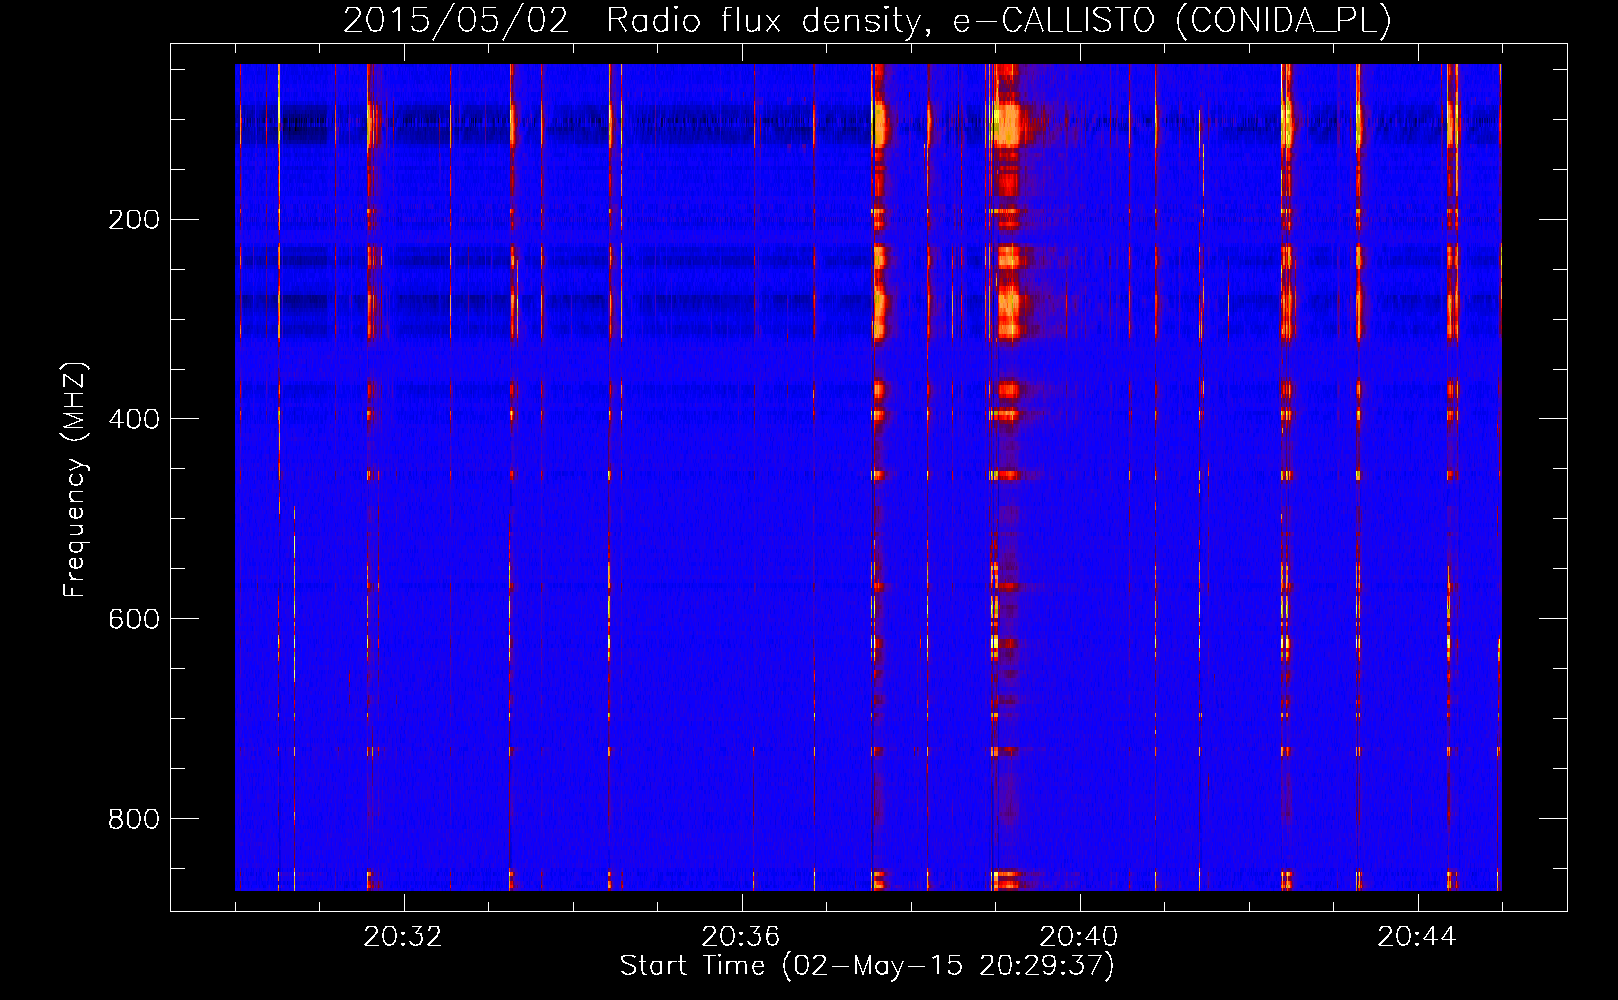Screen dimensions: 1618x1000
Task: Click the 800 frequency tick label
Action: coord(134,819)
